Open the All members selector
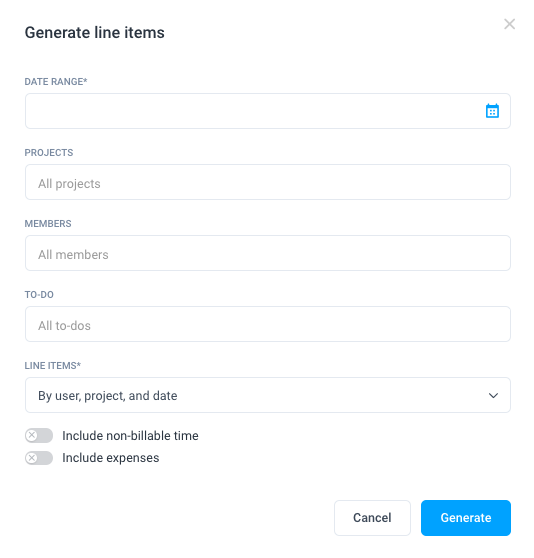Image resolution: width=534 pixels, height=558 pixels. tap(268, 253)
